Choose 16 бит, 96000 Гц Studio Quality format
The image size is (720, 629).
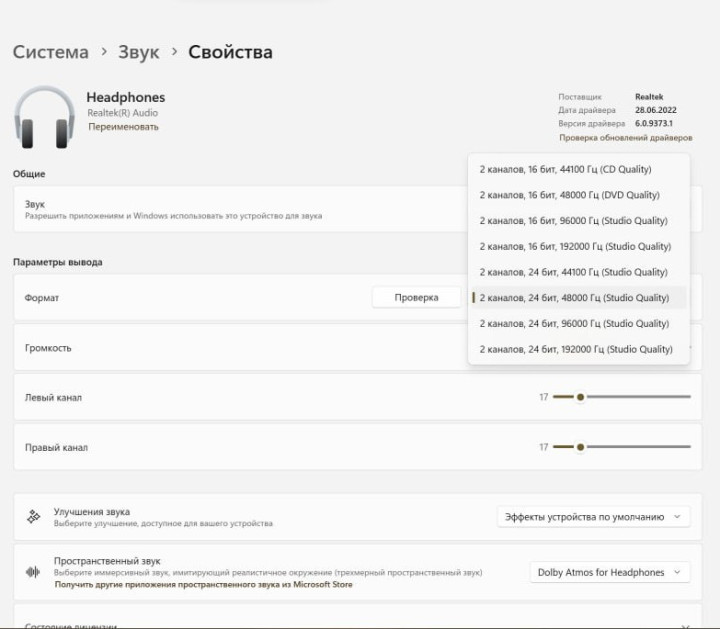tap(573, 221)
